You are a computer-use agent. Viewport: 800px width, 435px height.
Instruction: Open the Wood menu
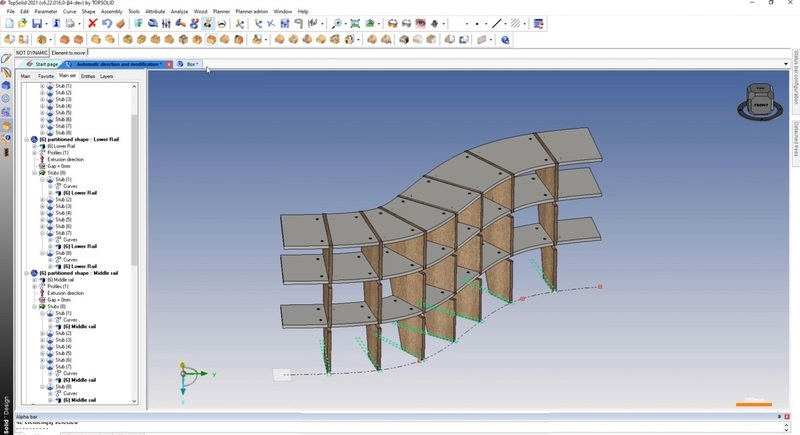[200, 11]
